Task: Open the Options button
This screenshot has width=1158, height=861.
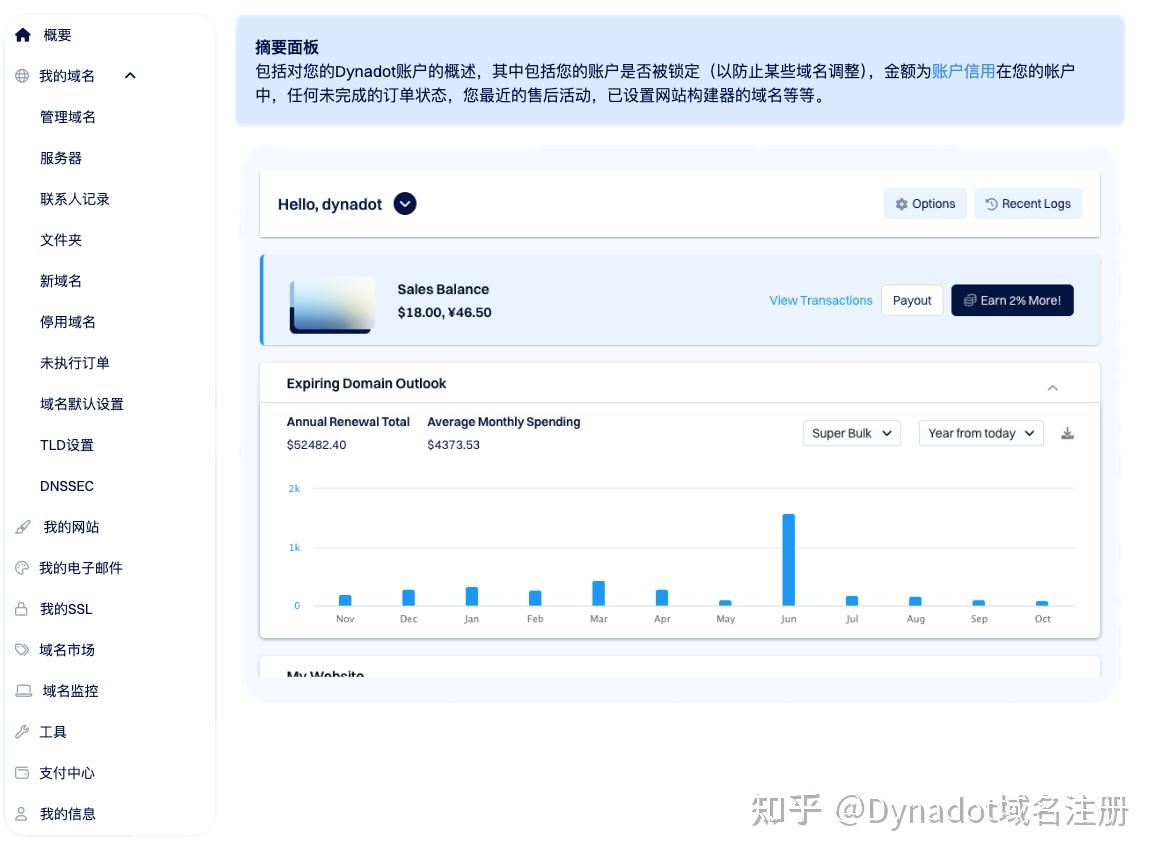Action: [x=925, y=204]
